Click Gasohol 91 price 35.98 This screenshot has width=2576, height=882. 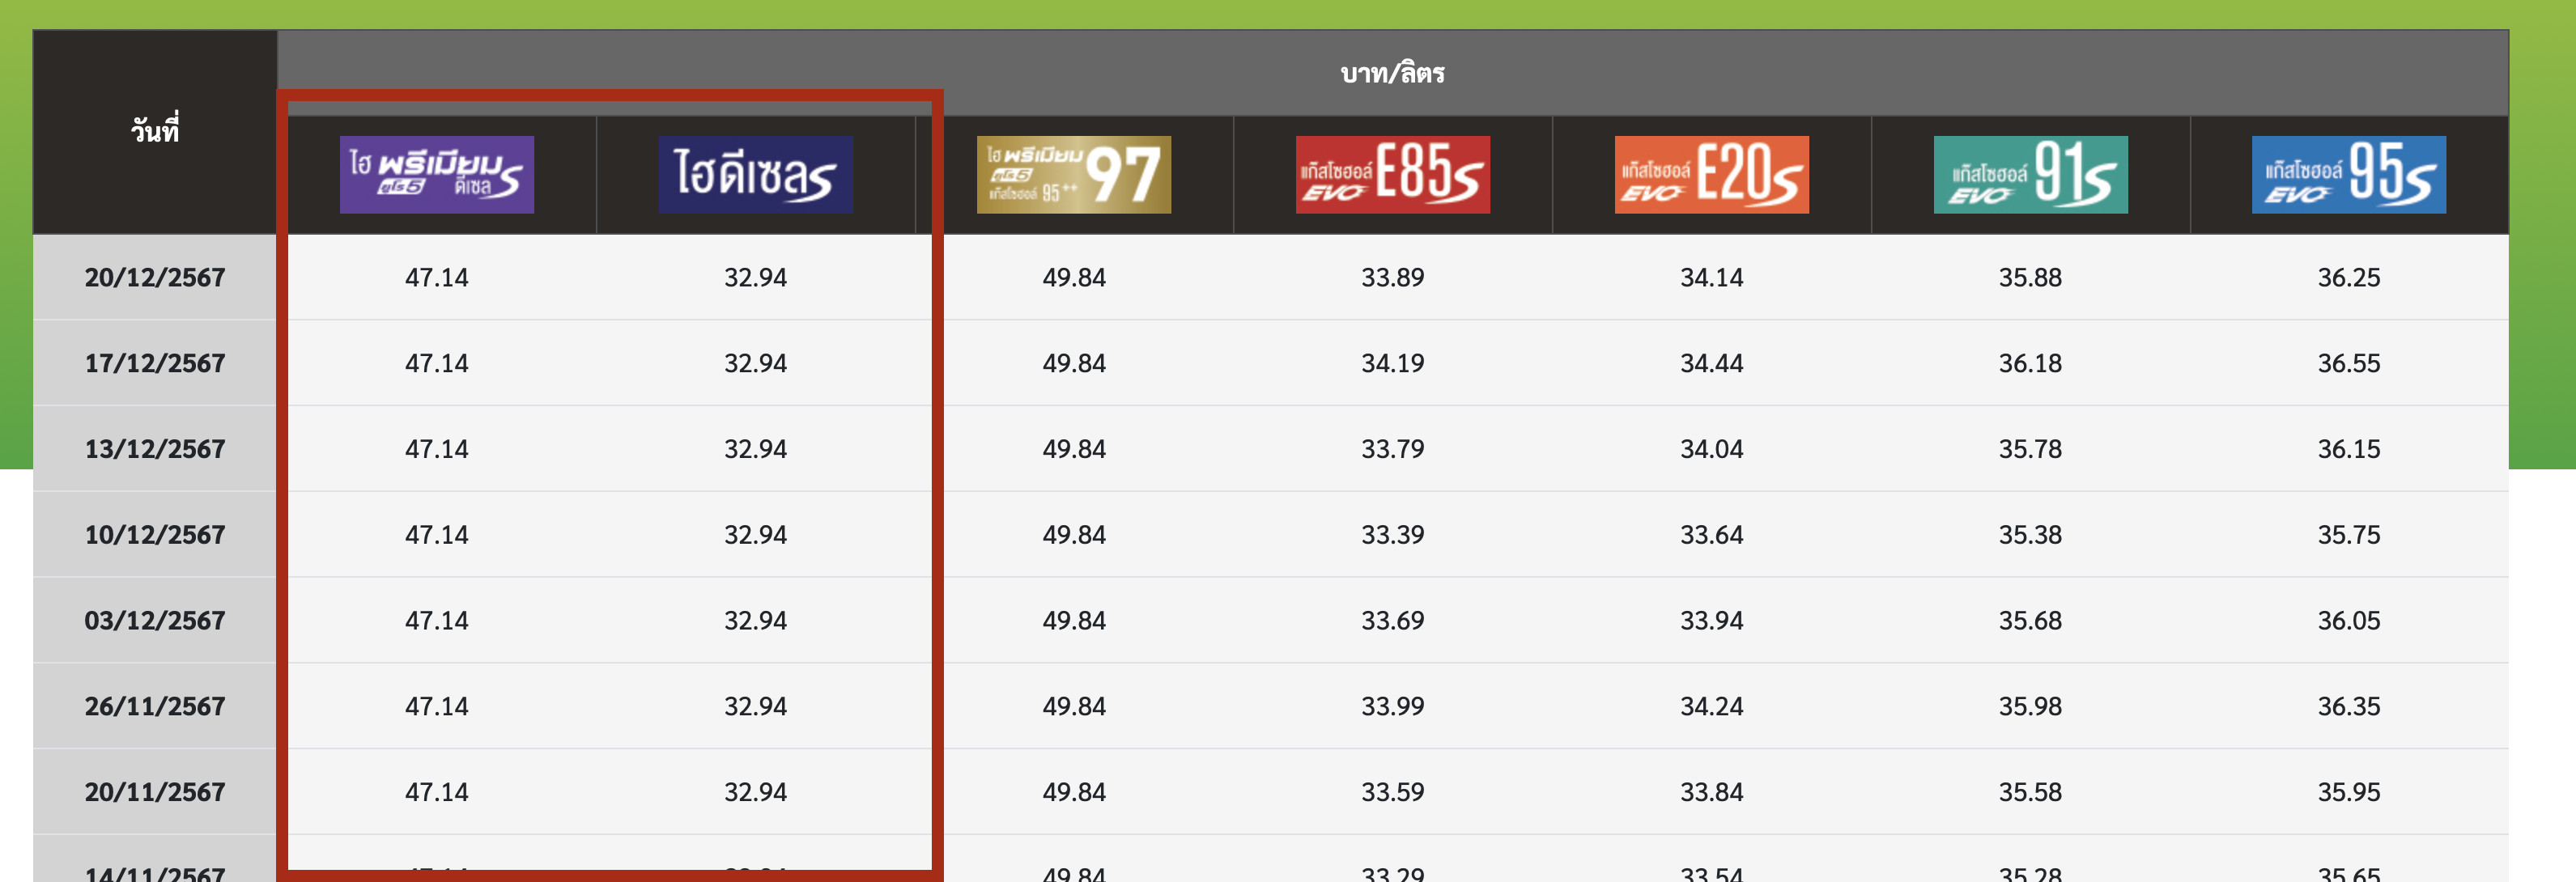[2030, 707]
